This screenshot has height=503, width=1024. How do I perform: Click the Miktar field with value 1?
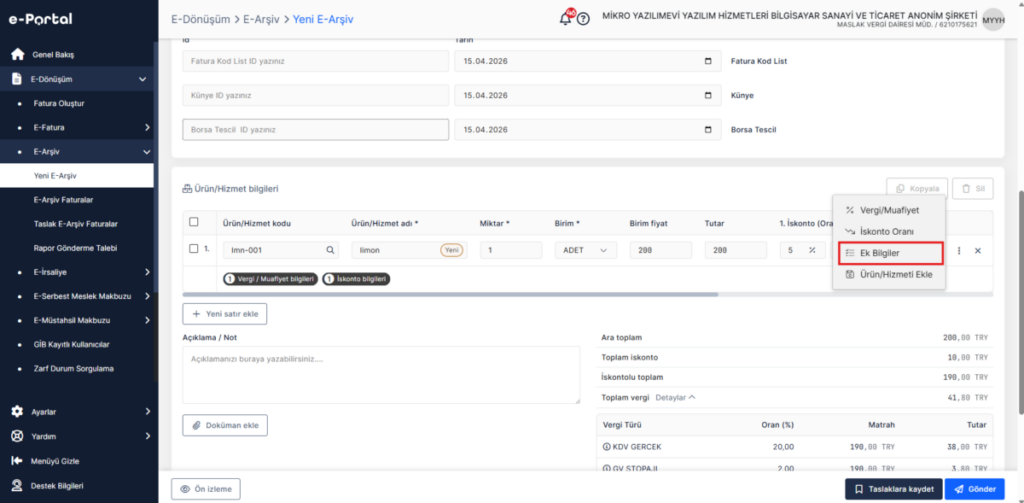[511, 250]
